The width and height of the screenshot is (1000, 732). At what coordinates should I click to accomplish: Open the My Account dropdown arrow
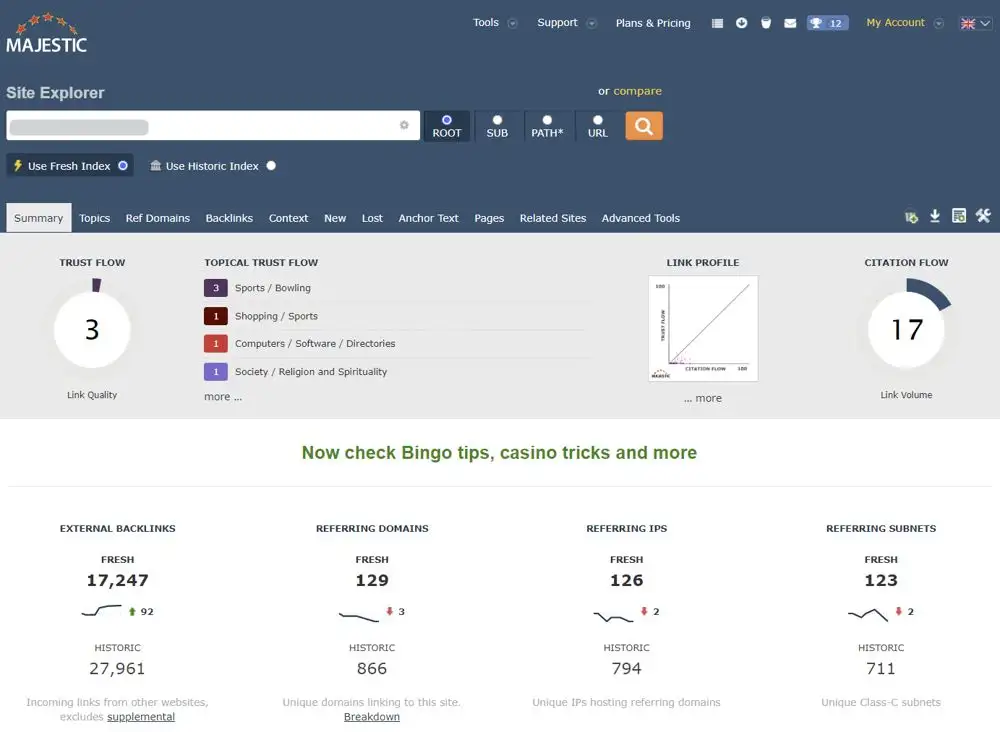point(938,24)
